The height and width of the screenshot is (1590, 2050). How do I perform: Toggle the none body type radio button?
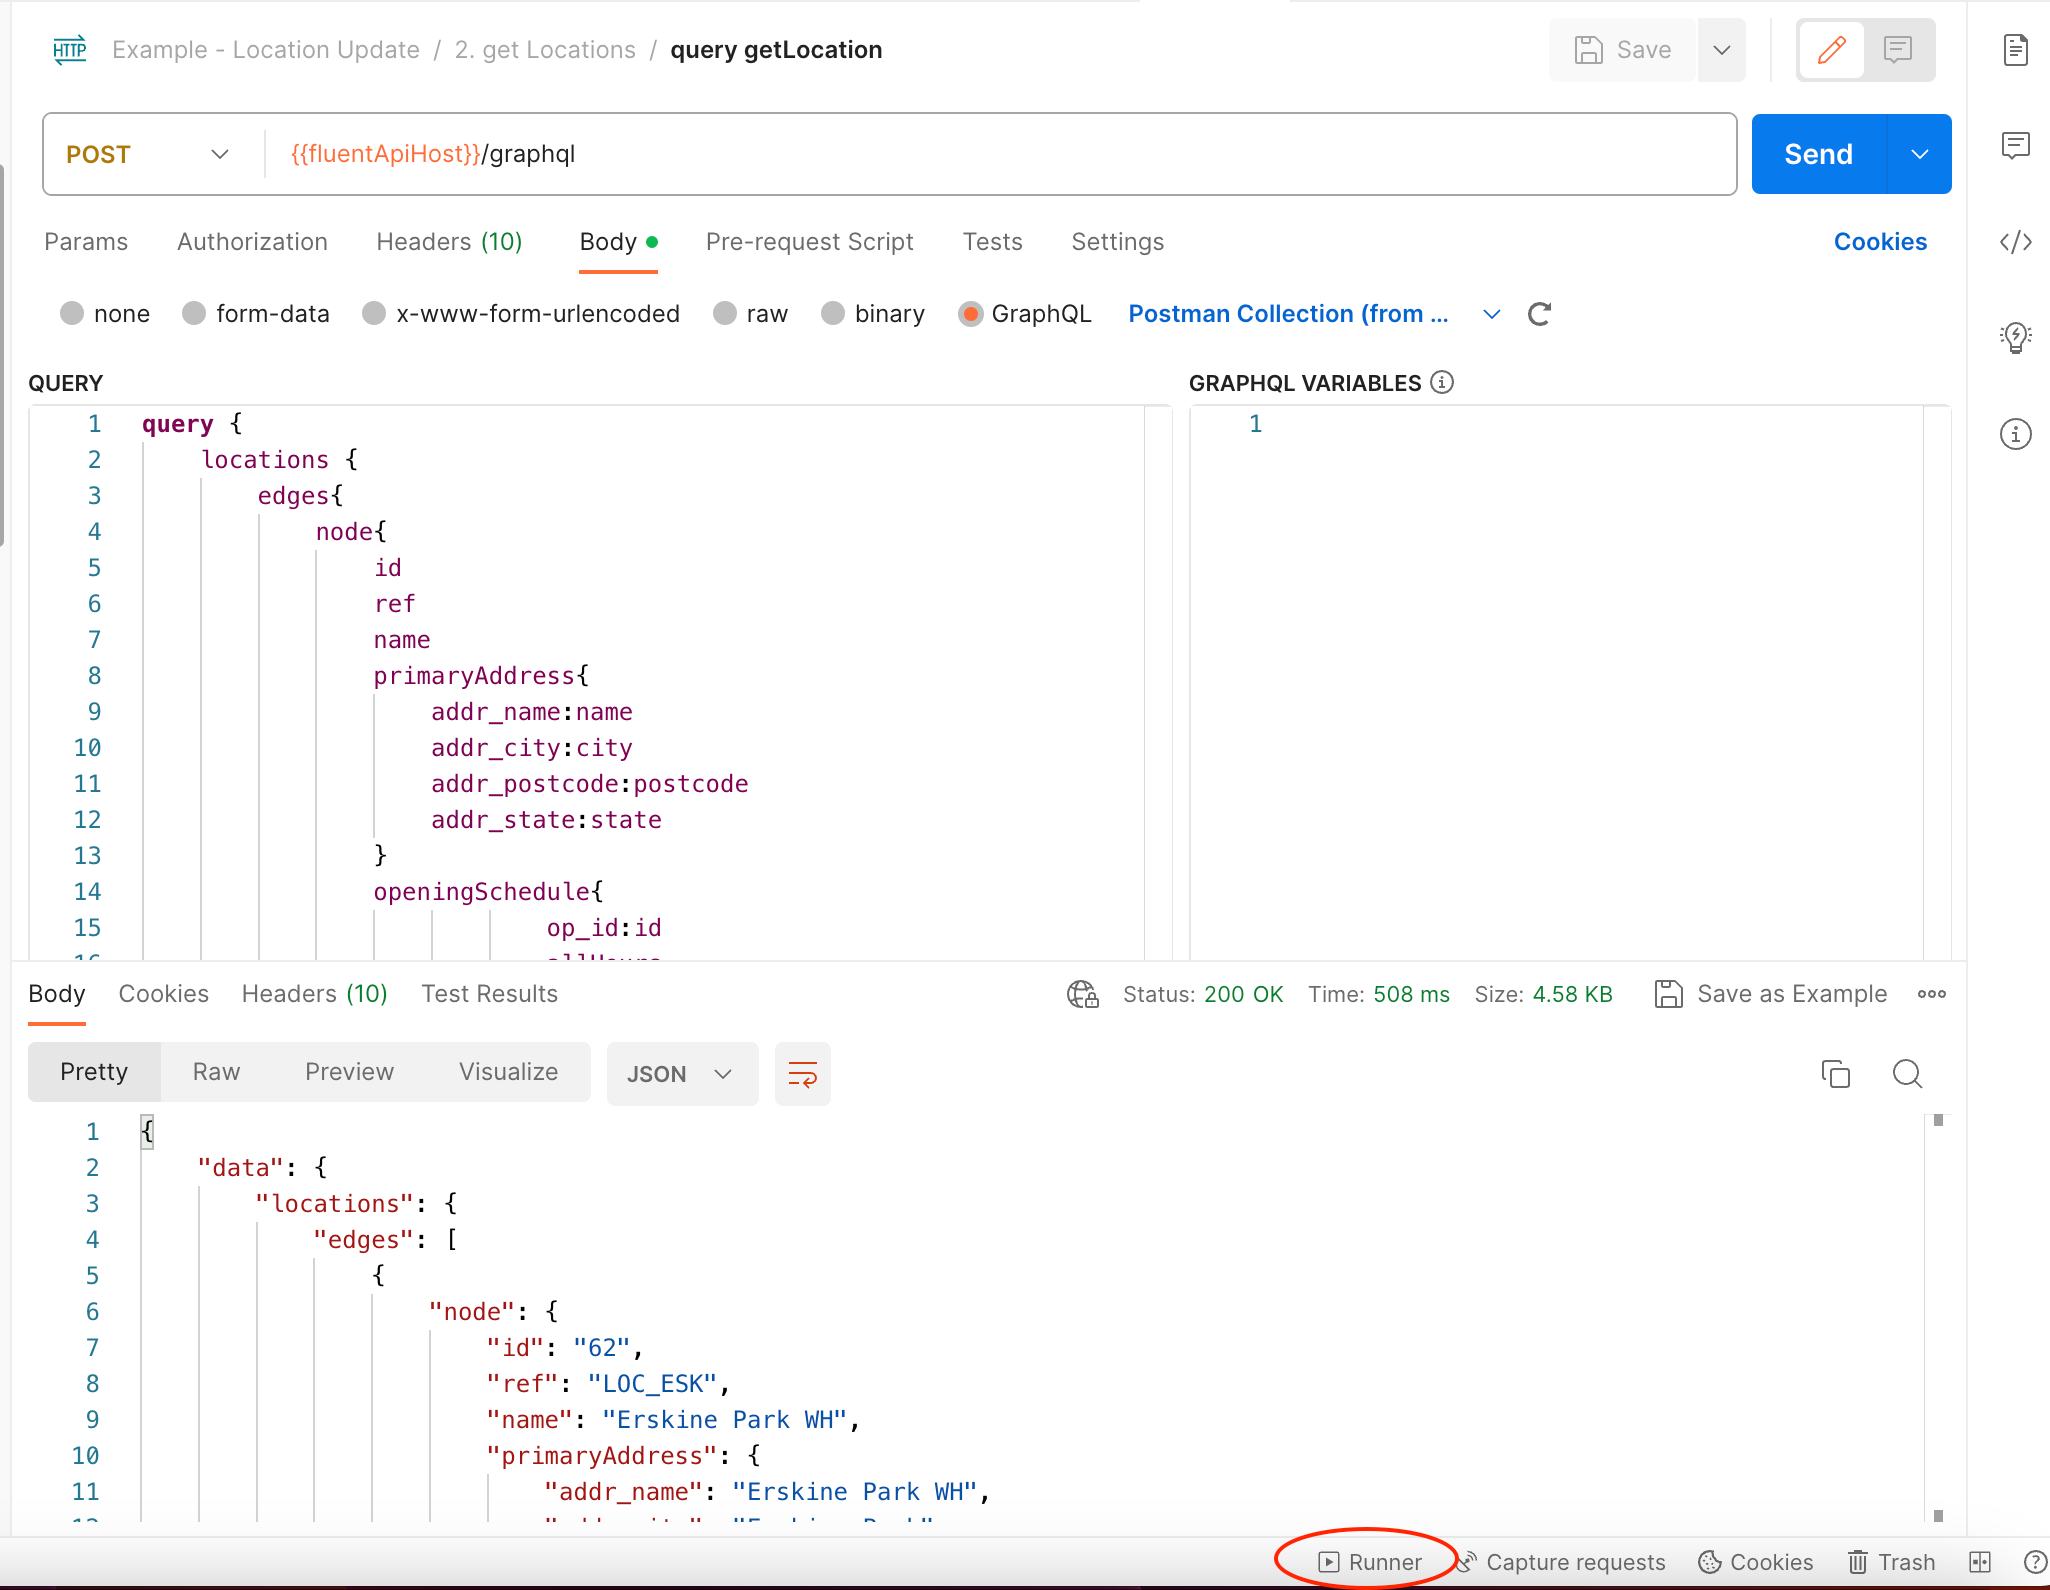point(70,314)
